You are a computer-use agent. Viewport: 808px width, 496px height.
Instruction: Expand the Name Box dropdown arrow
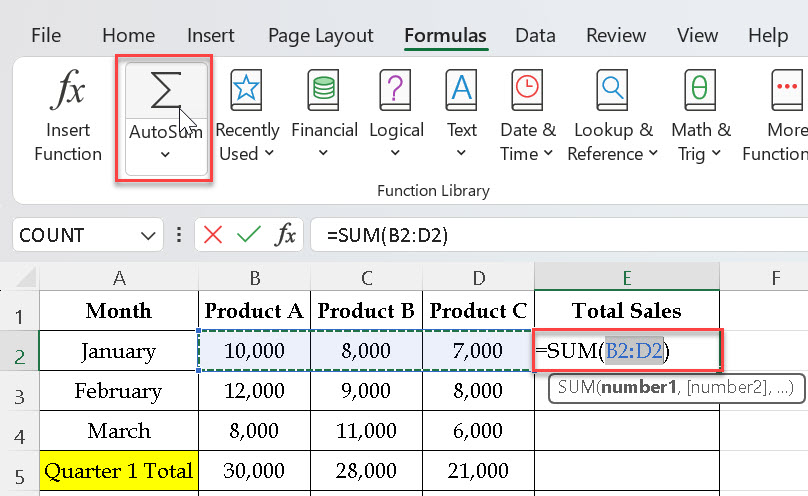coord(148,236)
